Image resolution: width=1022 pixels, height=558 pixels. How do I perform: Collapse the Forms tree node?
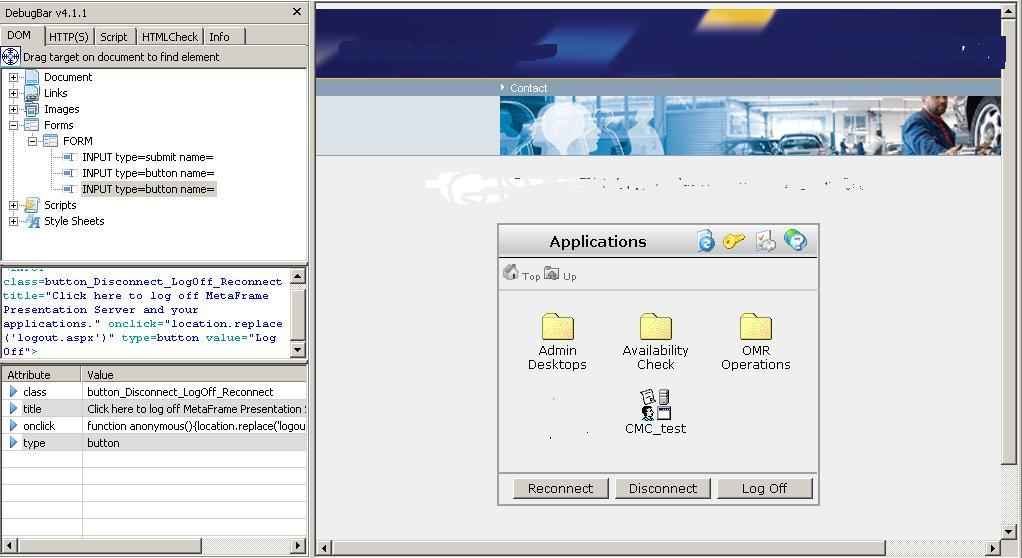click(14, 125)
